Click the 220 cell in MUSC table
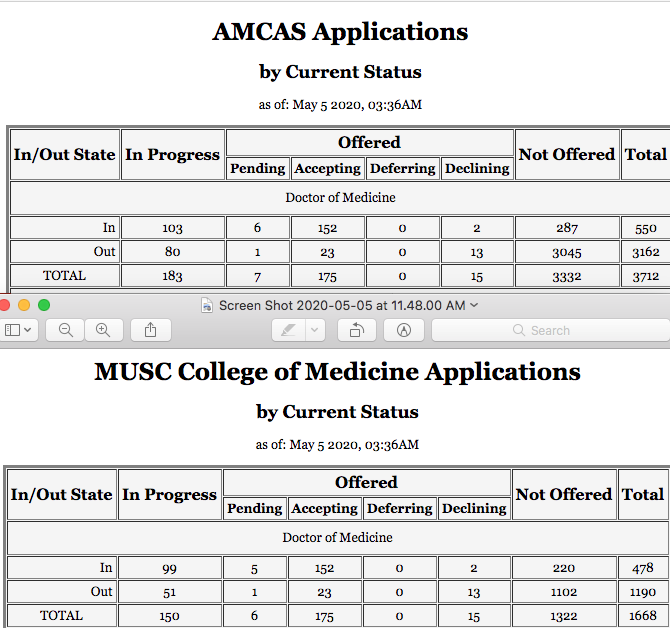This screenshot has height=628, width=670. pos(564,568)
